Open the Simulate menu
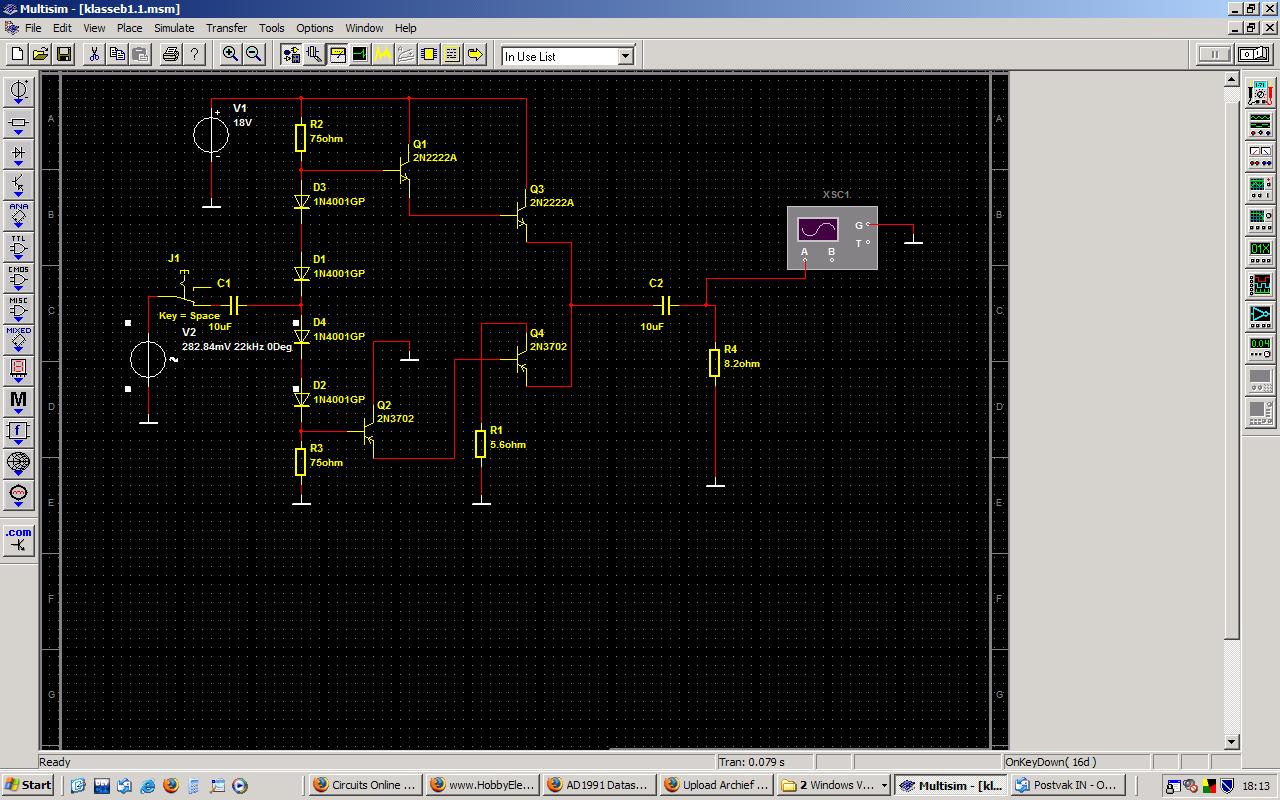Viewport: 1280px width, 800px height. tap(174, 28)
